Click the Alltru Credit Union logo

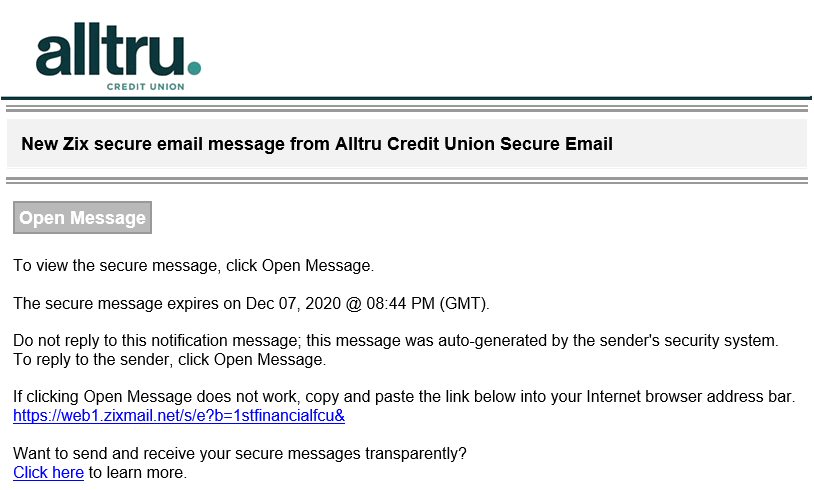coord(118,57)
